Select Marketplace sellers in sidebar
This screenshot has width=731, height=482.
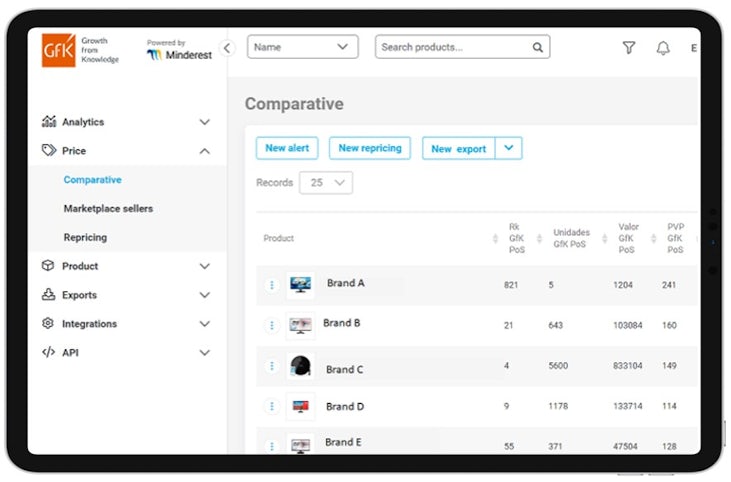(108, 209)
